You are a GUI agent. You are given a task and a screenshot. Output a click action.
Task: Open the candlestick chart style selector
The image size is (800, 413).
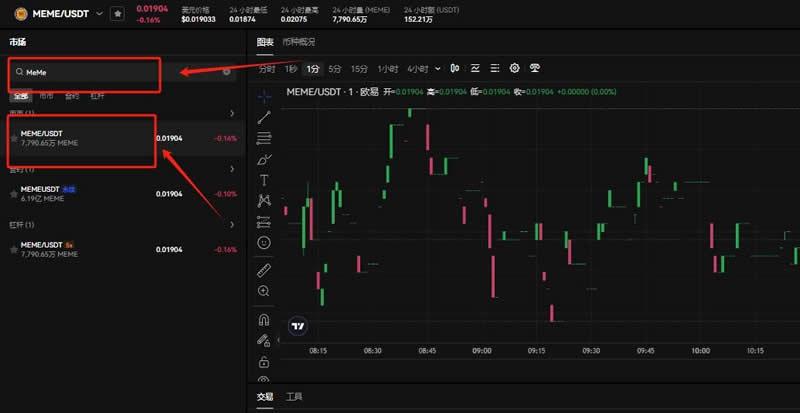coord(455,68)
